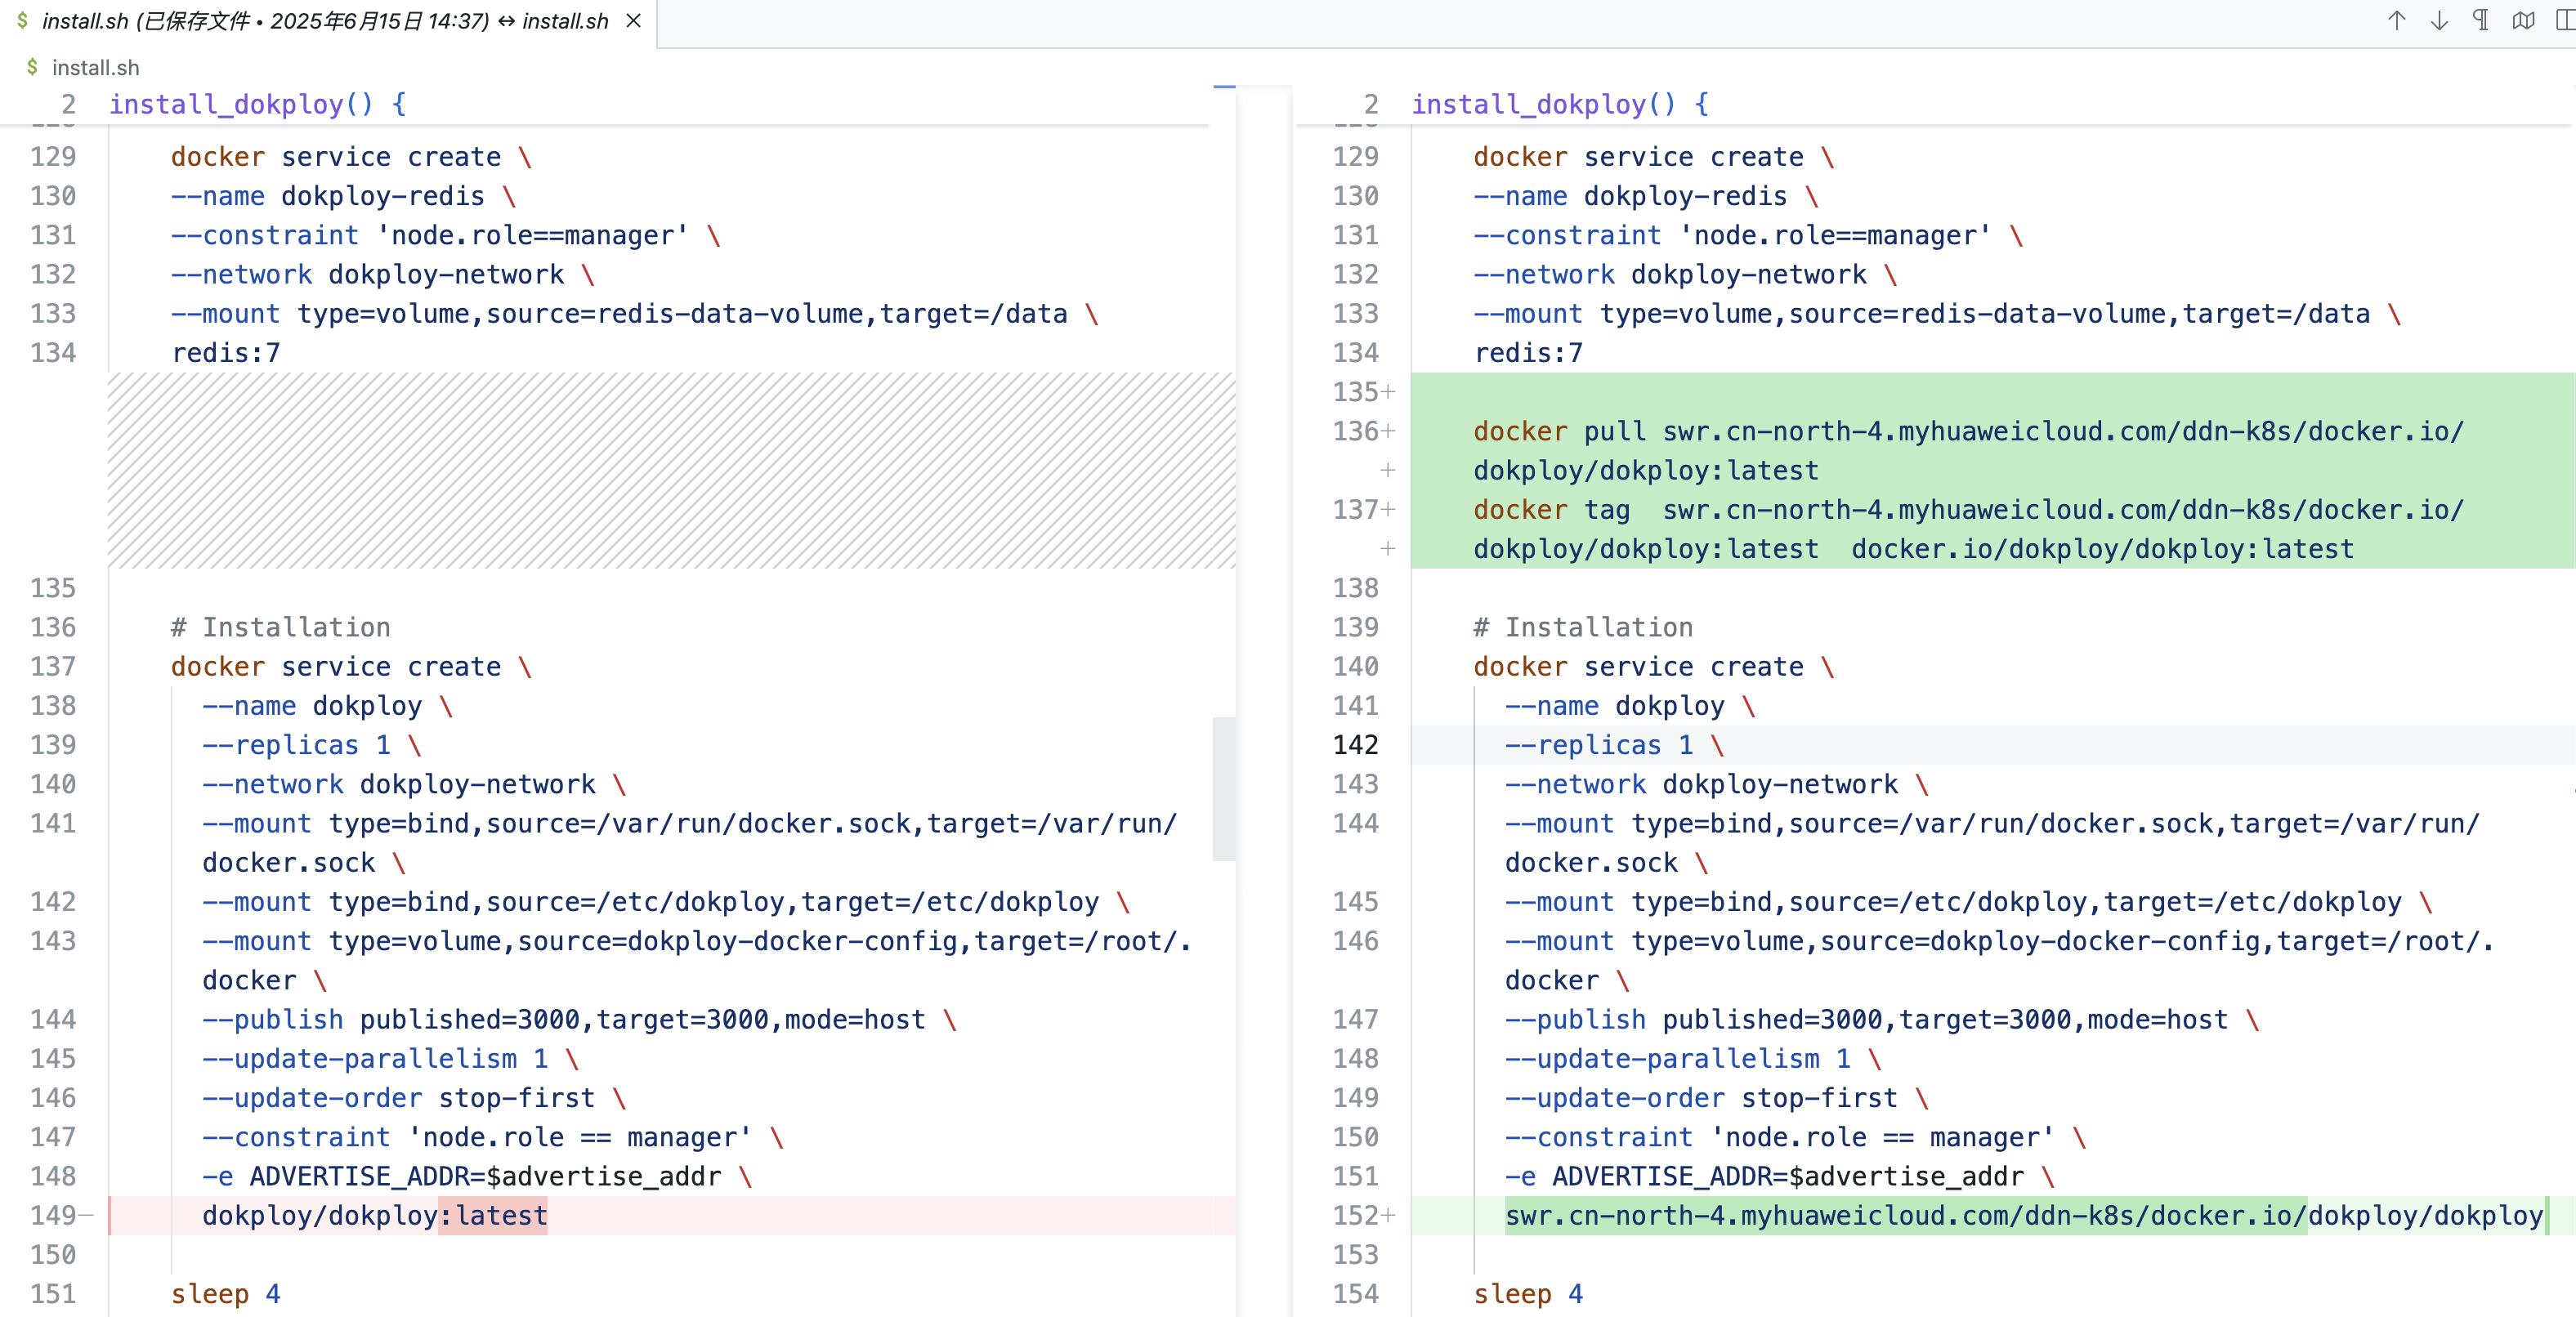
Task: Click removed text 'dokploy/dokploy:latest' on left
Action: [374, 1215]
